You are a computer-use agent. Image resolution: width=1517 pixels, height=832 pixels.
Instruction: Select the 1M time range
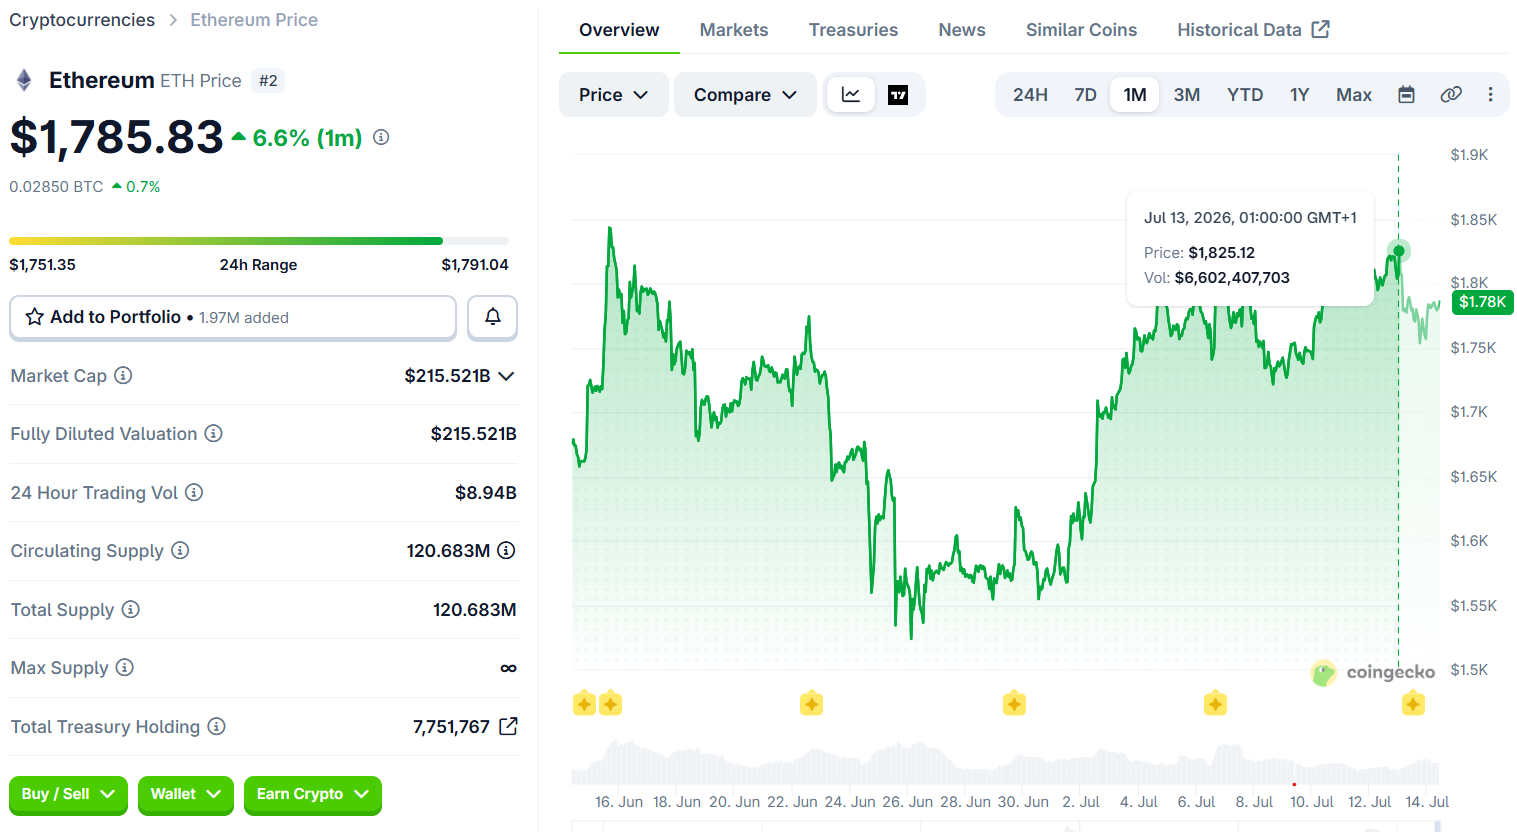[x=1135, y=95]
